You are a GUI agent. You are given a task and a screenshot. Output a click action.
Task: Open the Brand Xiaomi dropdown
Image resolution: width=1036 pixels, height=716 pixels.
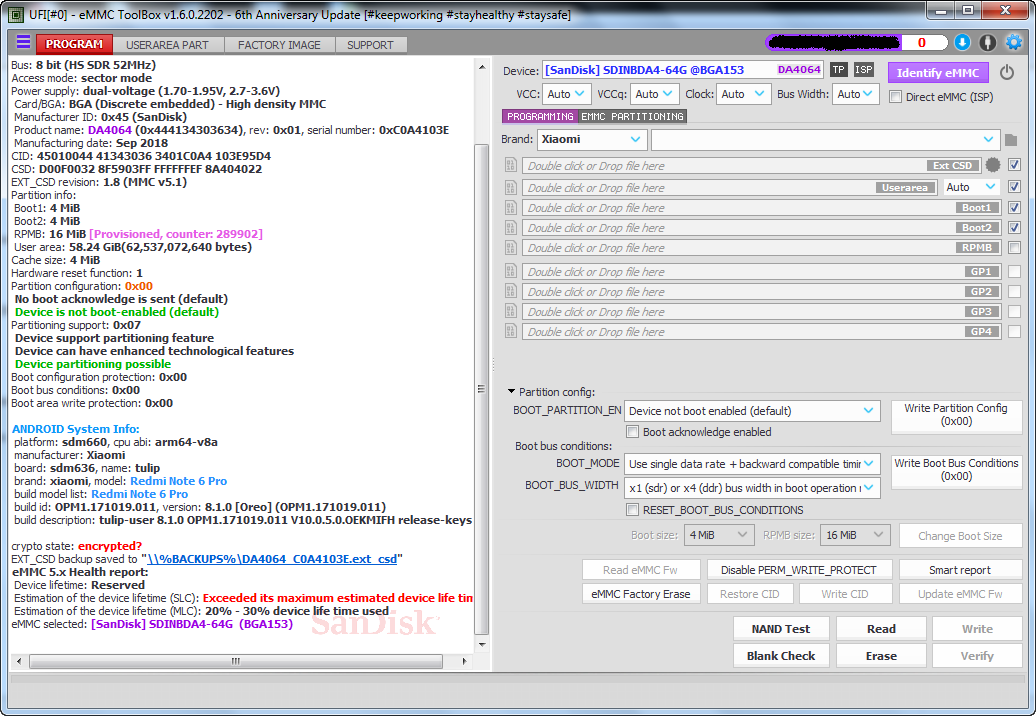tap(591, 139)
